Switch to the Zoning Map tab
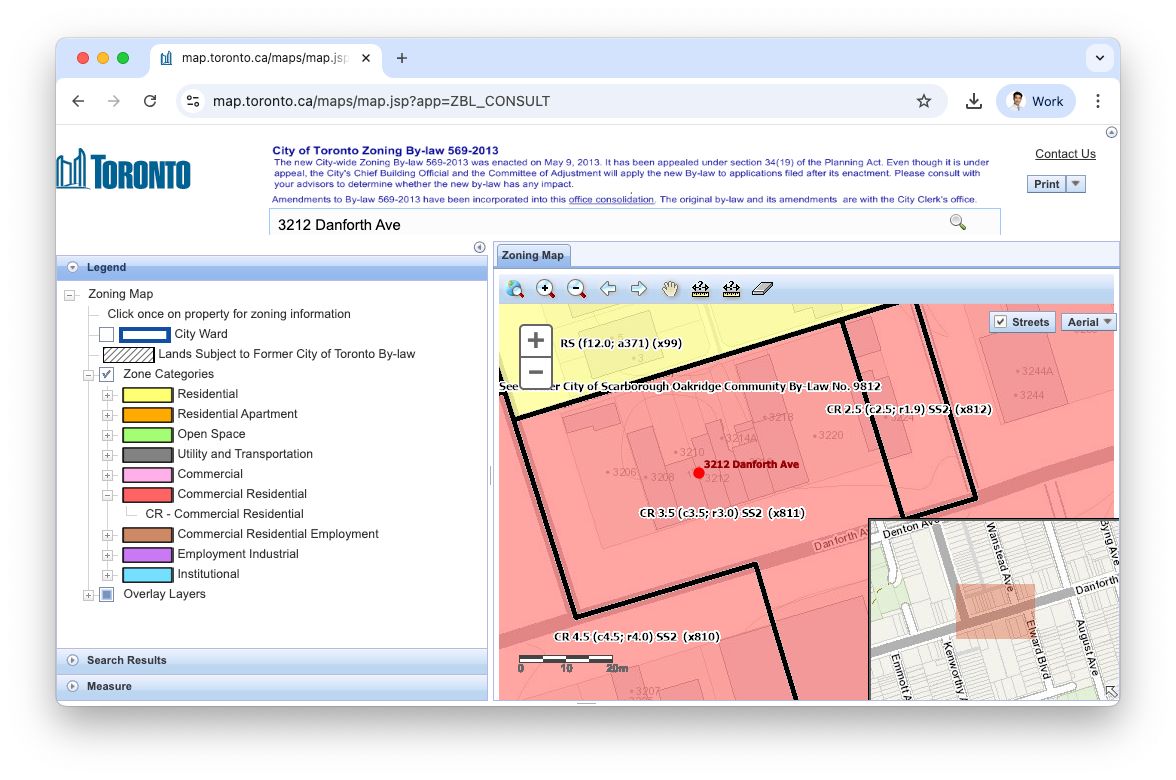 tap(533, 255)
